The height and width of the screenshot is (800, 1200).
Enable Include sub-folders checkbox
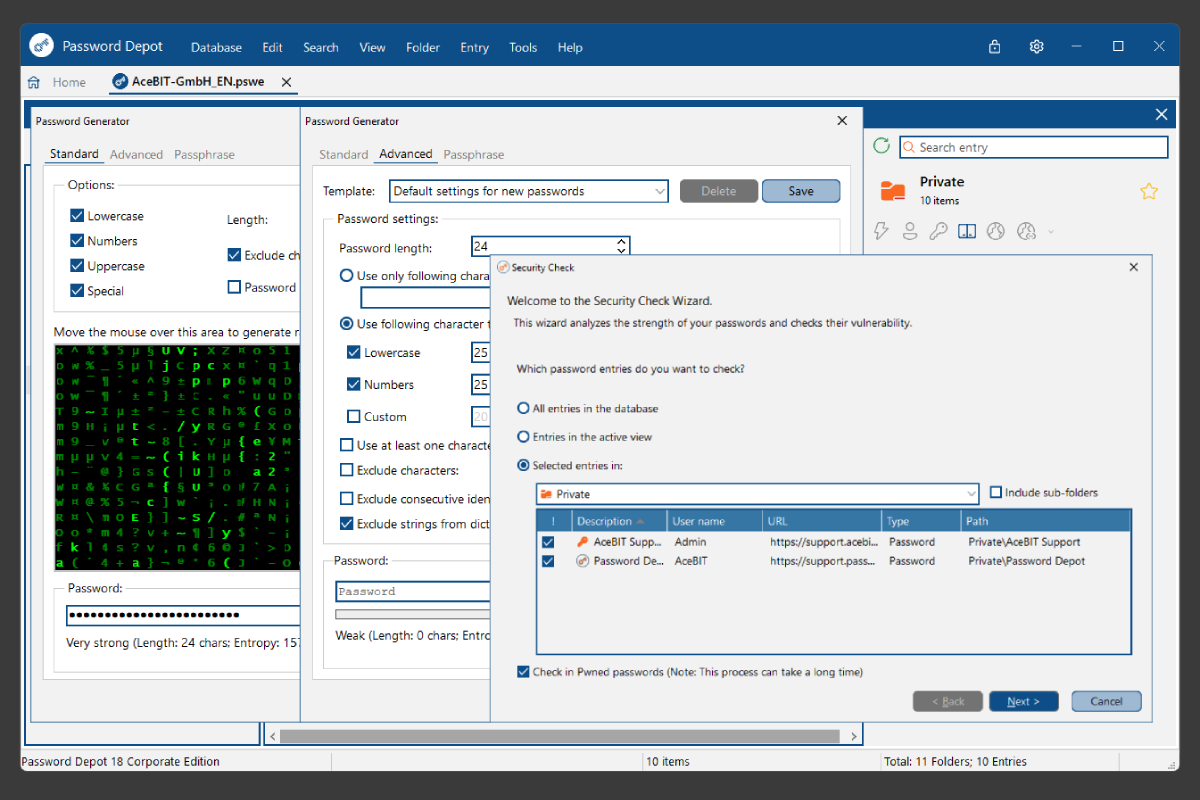(x=996, y=493)
